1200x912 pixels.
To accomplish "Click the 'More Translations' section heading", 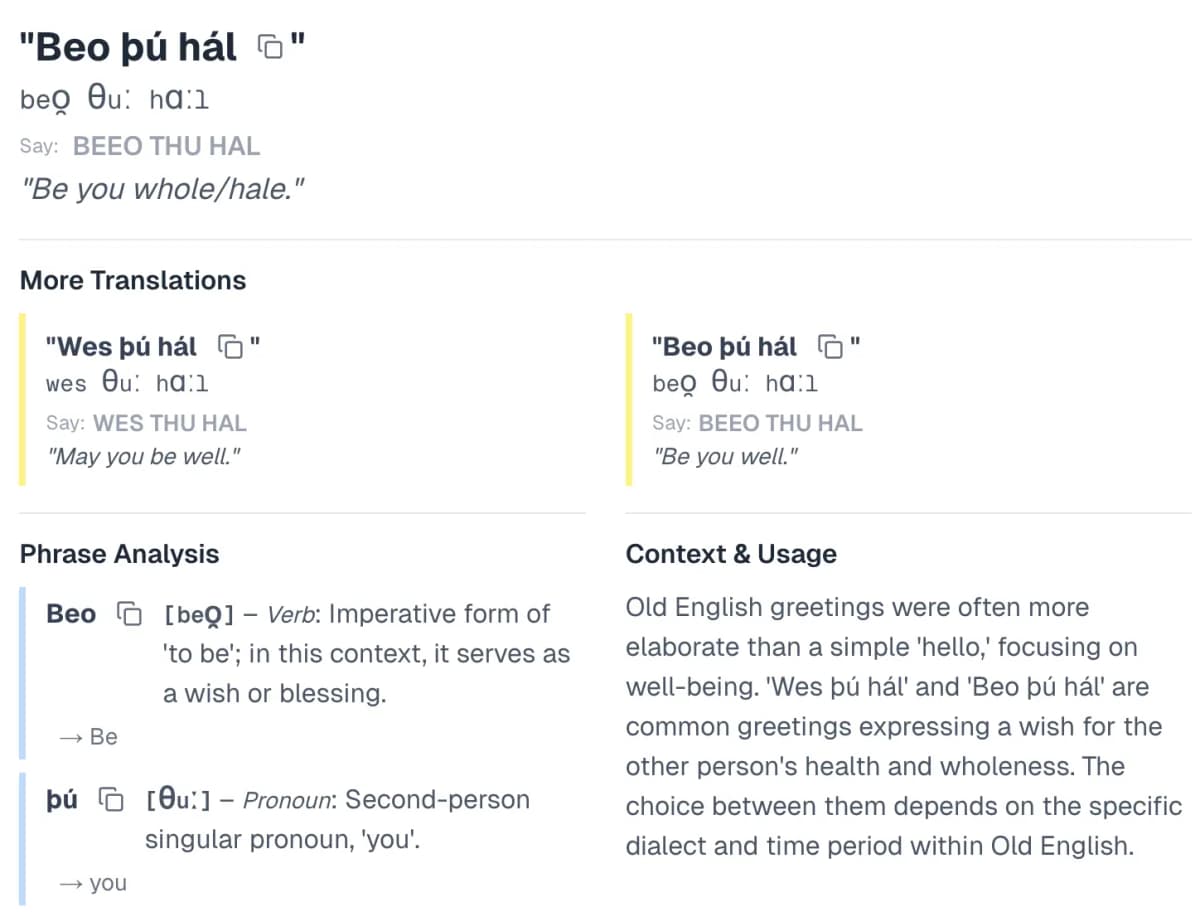I will tap(133, 280).
